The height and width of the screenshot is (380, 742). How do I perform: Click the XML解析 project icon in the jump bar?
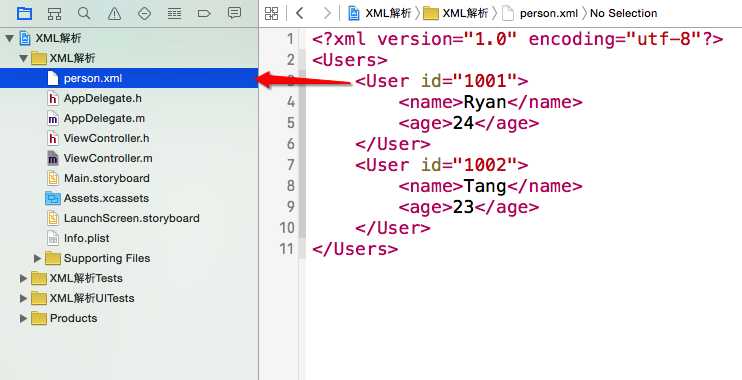click(x=353, y=13)
